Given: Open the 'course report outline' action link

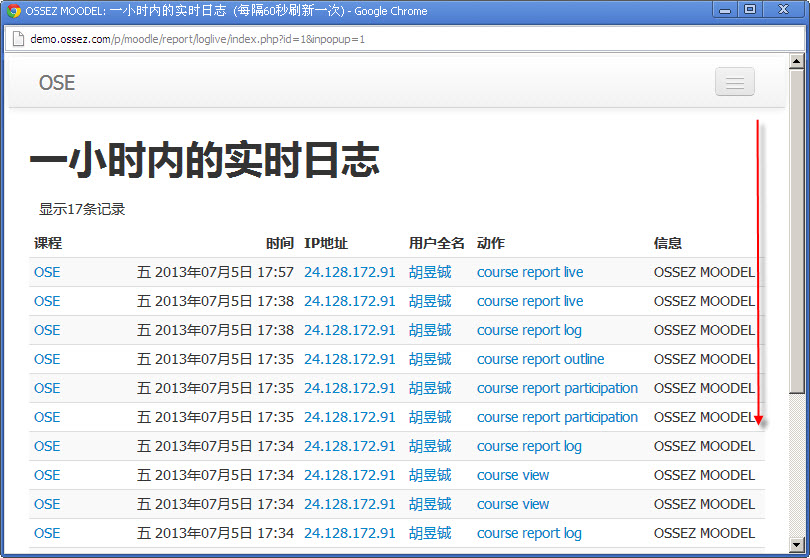Looking at the screenshot, I should [x=540, y=359].
